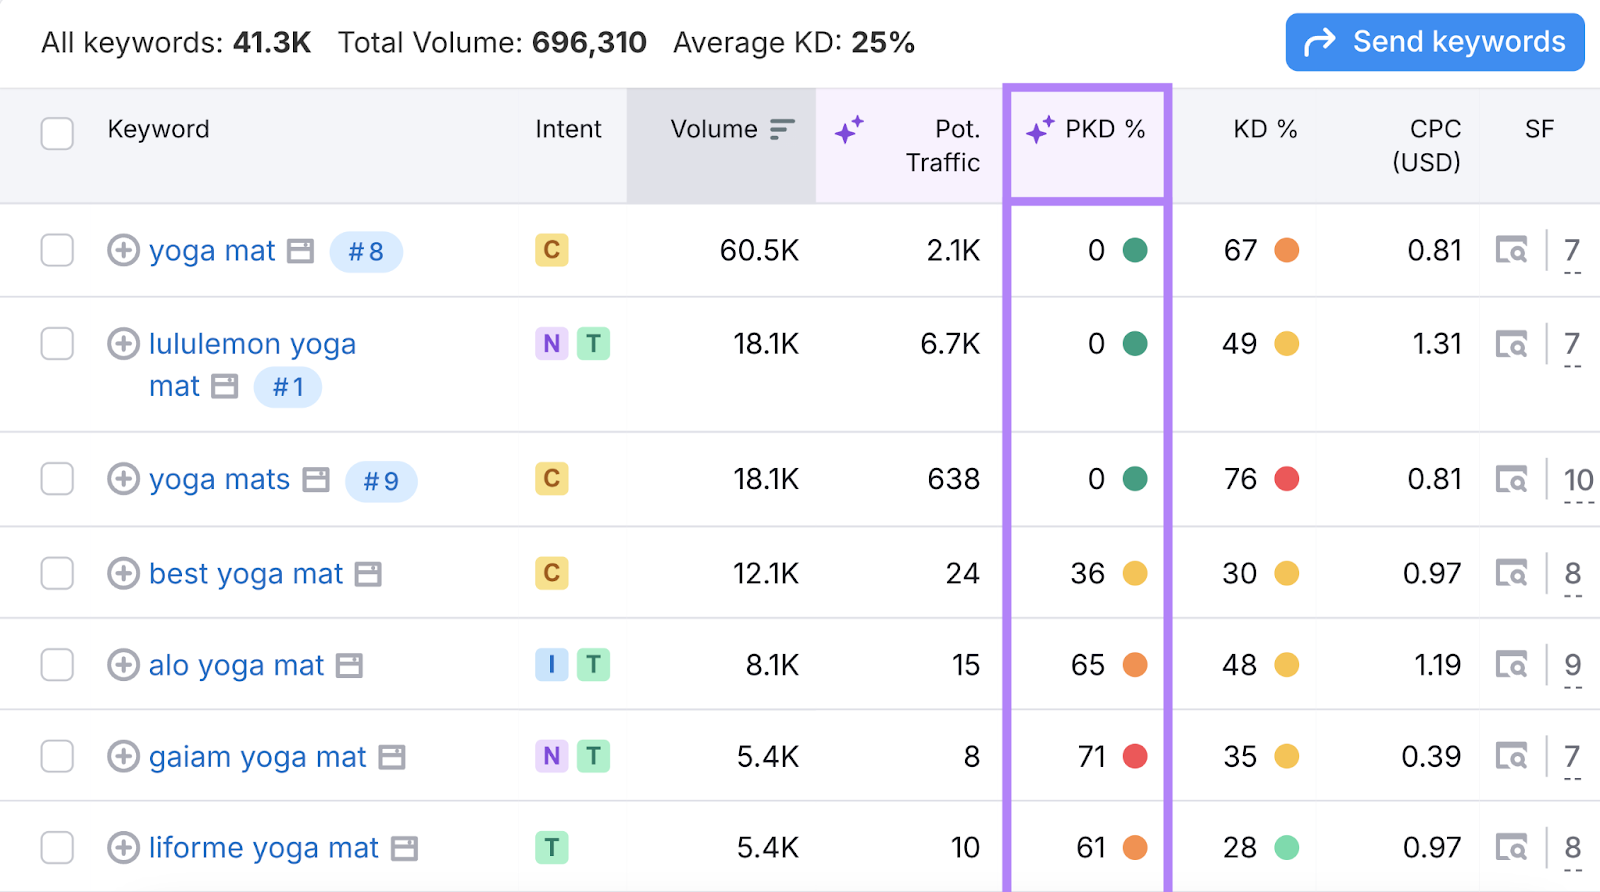Click the red PKD dot for gaiam yoga mat

point(1135,756)
